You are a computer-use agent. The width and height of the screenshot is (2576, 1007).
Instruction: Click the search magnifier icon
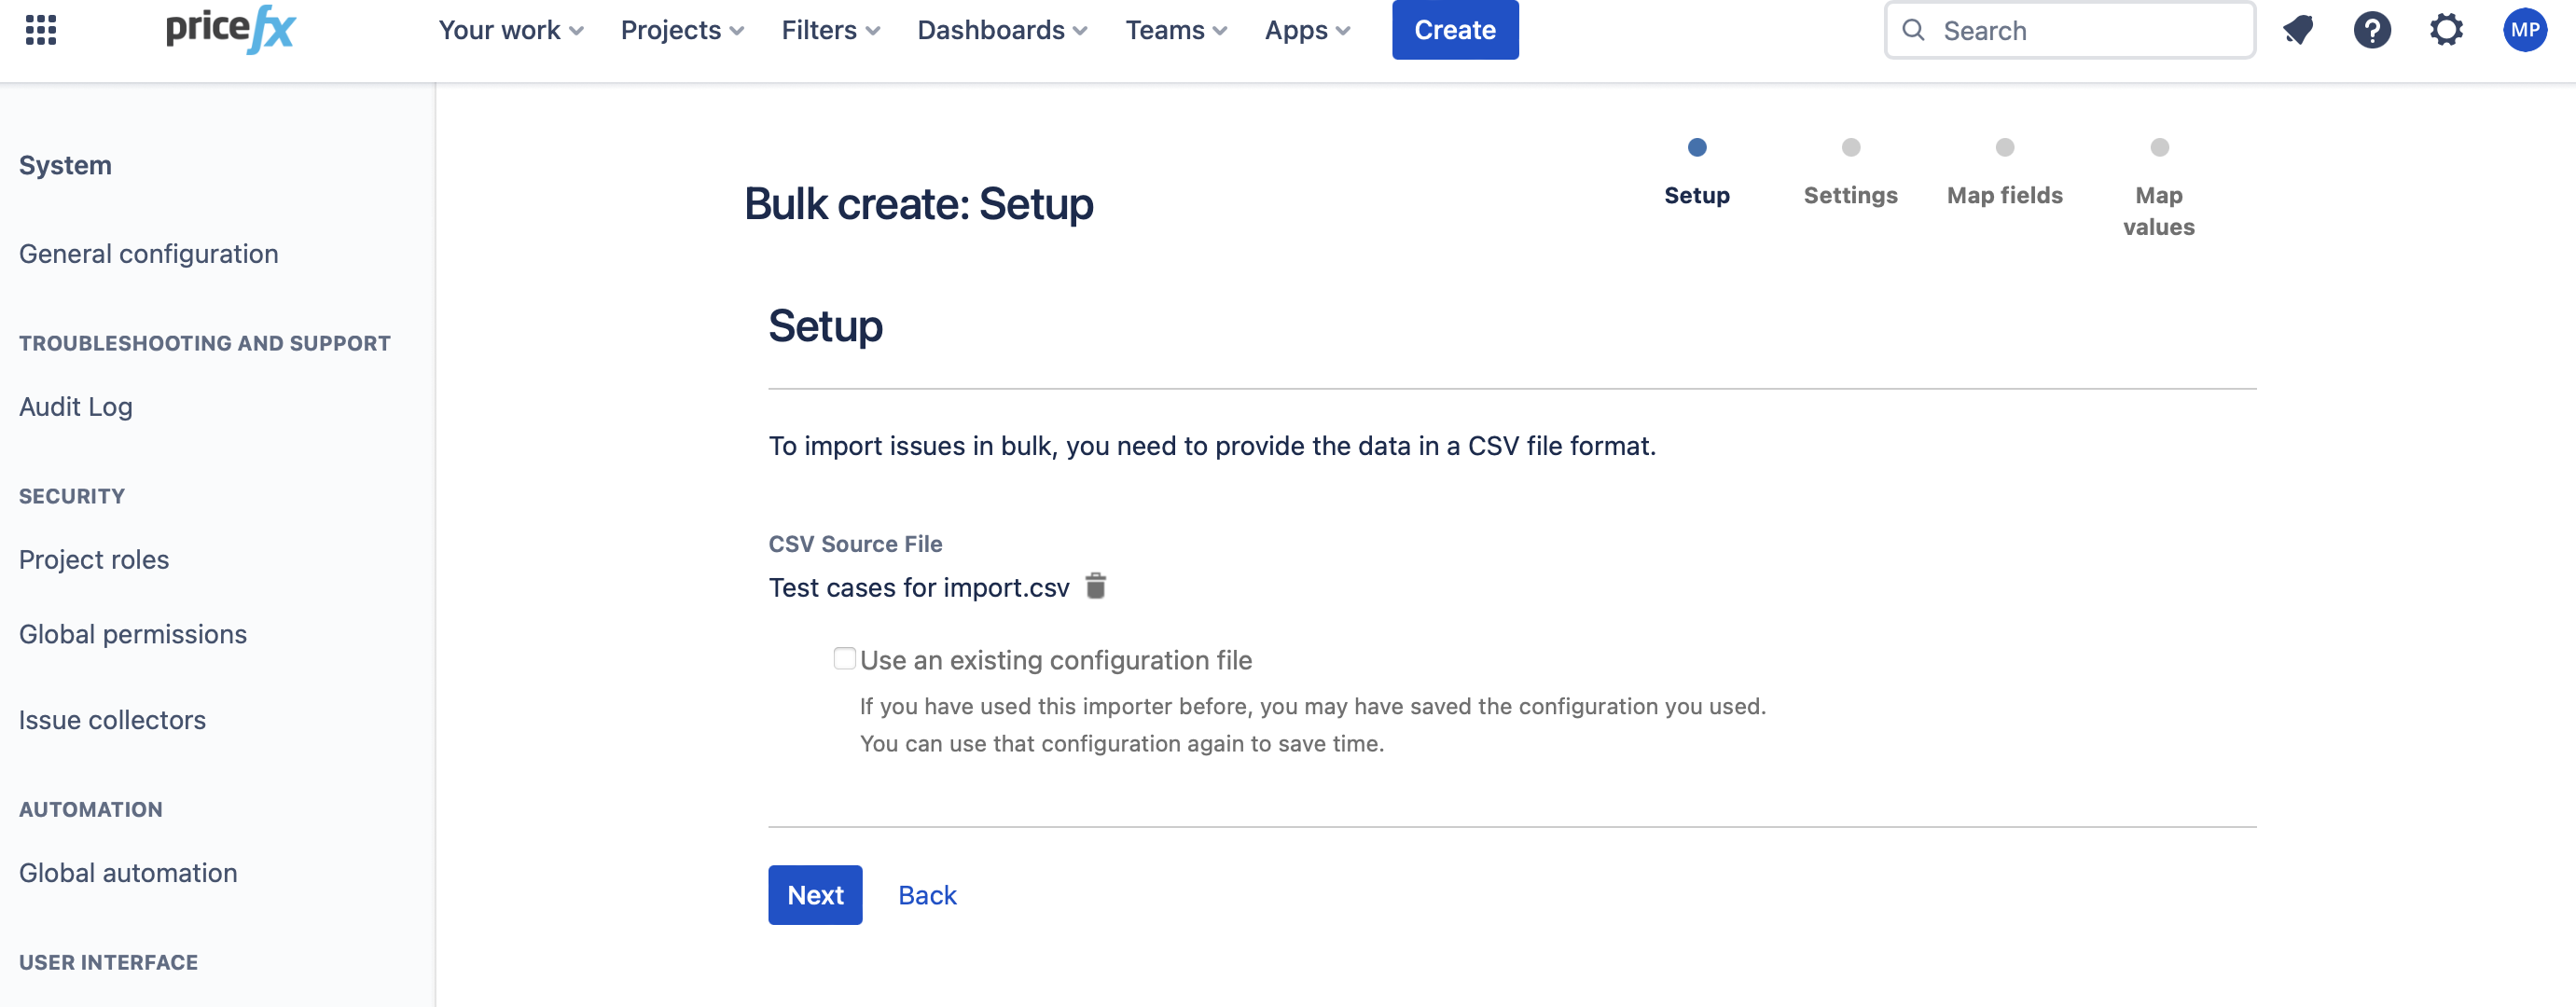[x=1913, y=30]
